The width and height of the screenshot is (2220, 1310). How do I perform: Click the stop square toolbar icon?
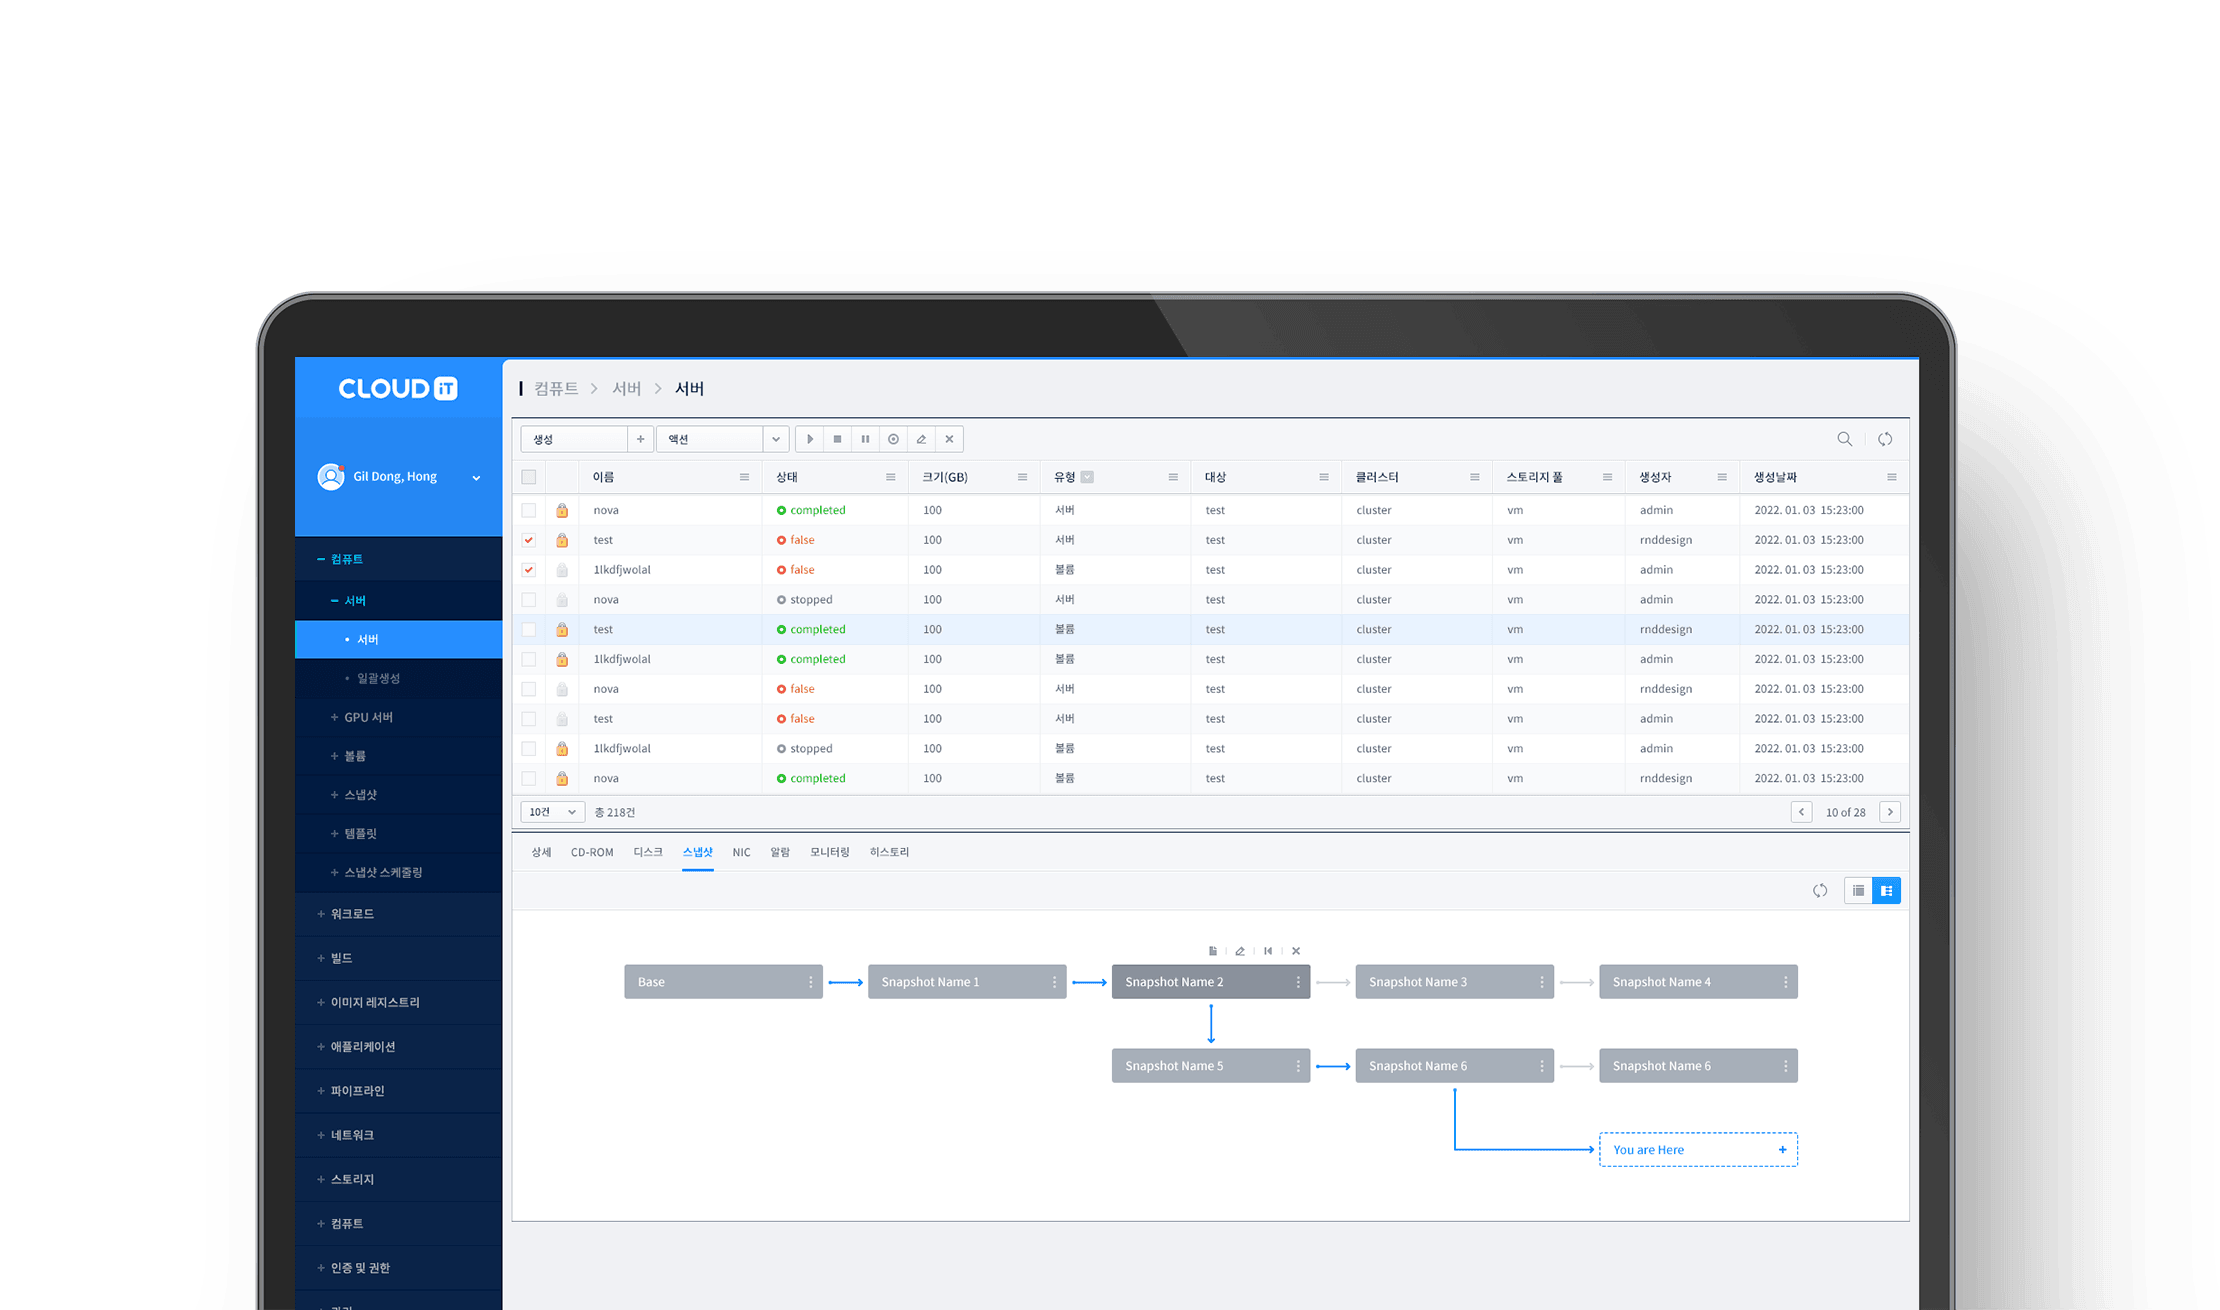838,439
